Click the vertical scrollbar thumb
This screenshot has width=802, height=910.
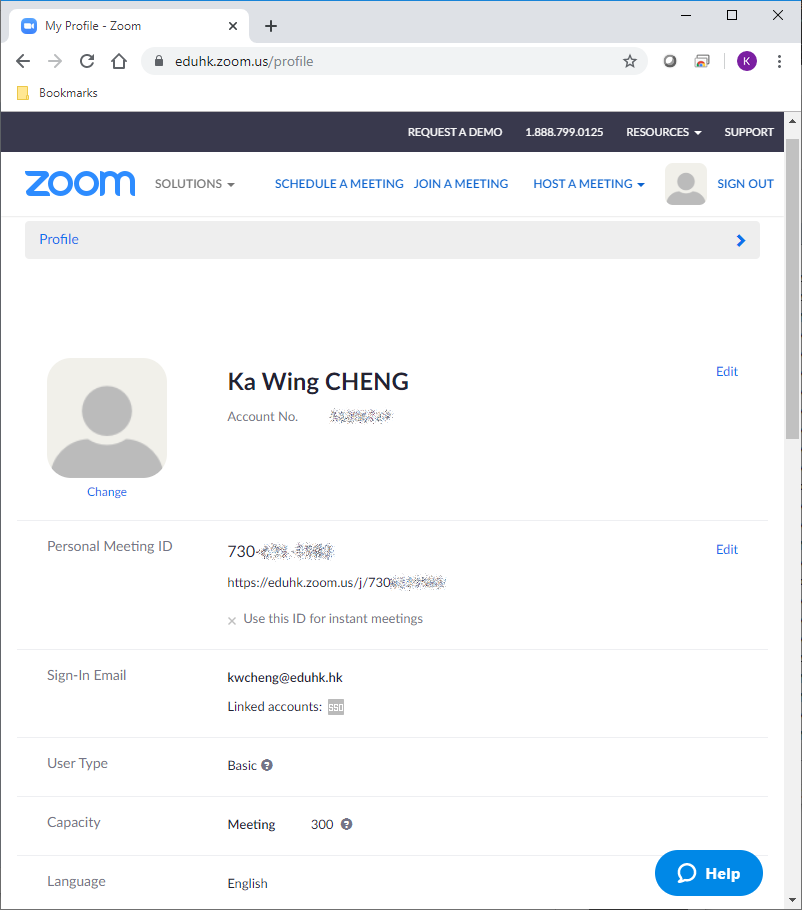point(792,288)
